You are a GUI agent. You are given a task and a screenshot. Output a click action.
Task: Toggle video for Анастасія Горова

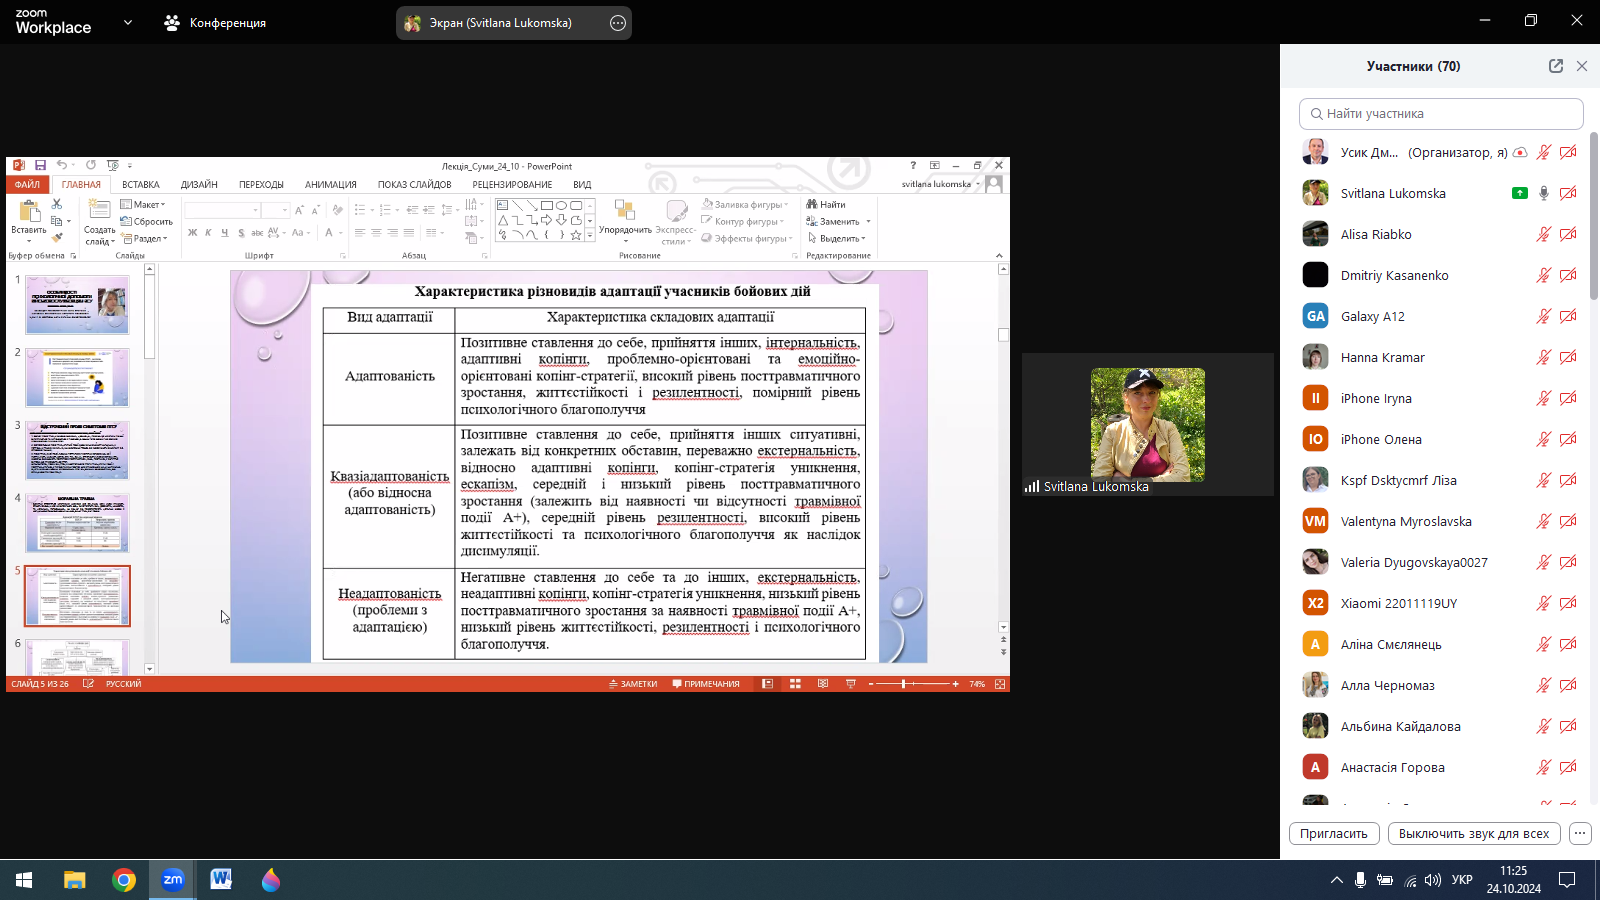pos(1568,767)
